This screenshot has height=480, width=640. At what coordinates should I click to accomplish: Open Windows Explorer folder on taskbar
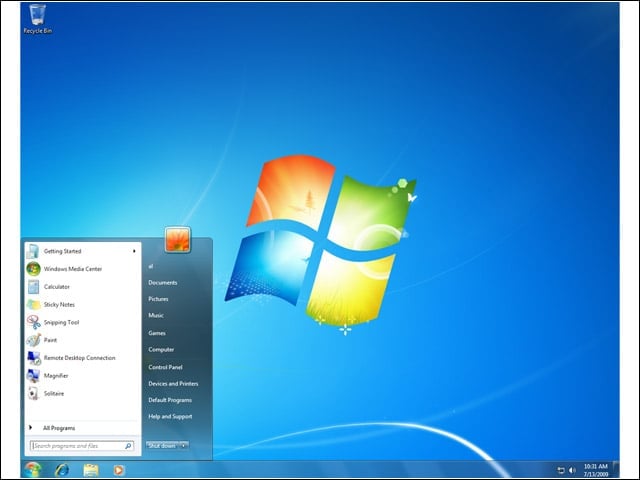[x=91, y=470]
